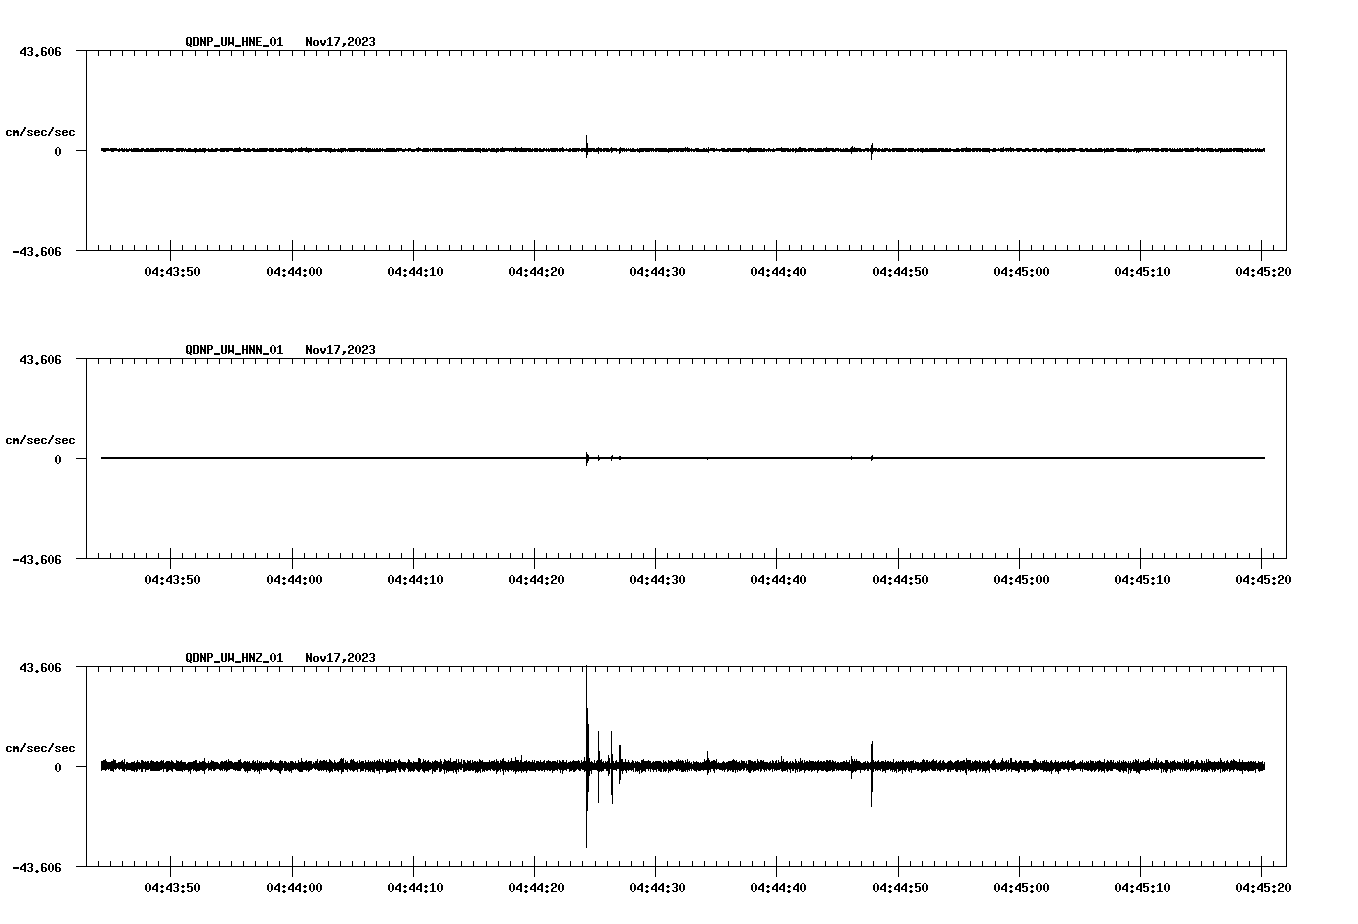Click the HNE spike just before 04:44:50
The width and height of the screenshot is (1358, 924).
pos(872,150)
